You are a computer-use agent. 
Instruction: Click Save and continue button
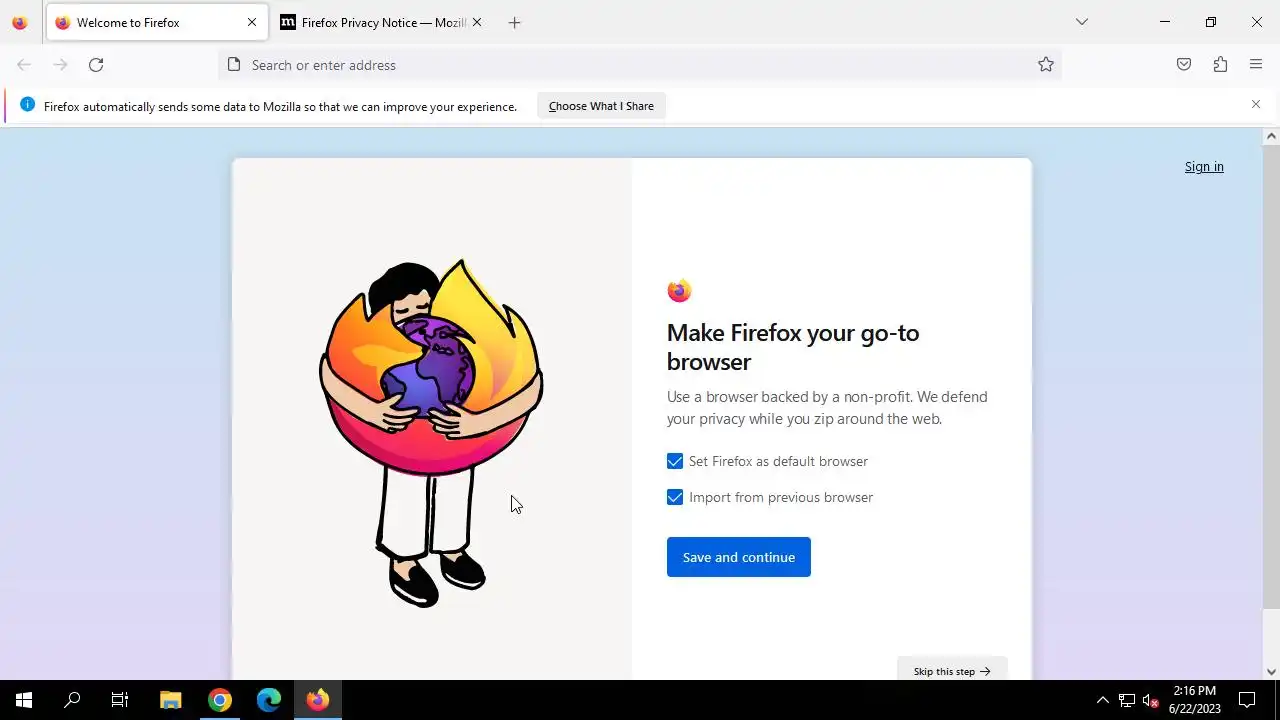[739, 557]
